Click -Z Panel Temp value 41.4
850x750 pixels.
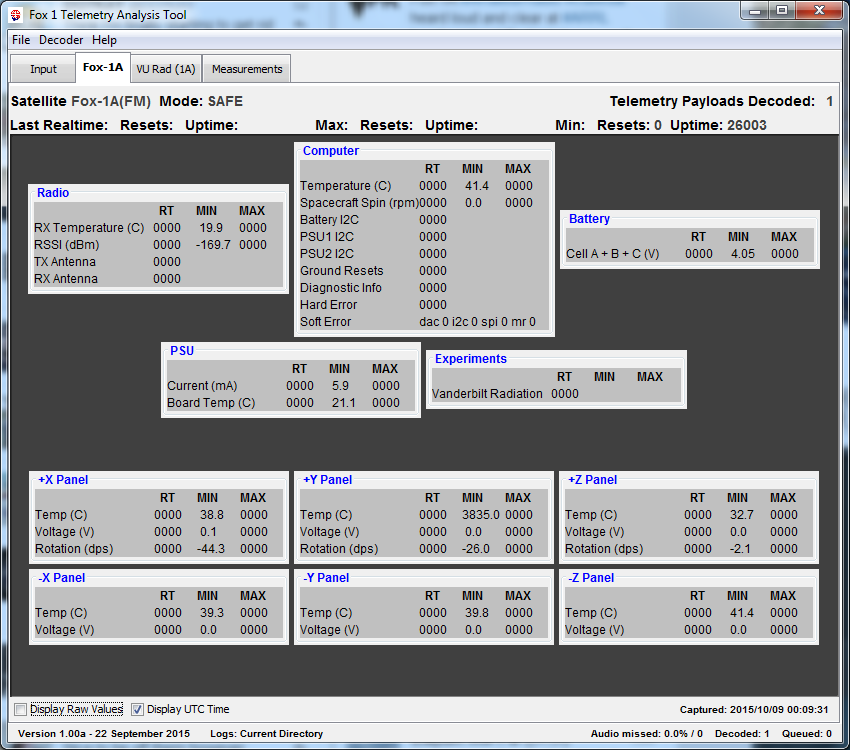coord(742,613)
